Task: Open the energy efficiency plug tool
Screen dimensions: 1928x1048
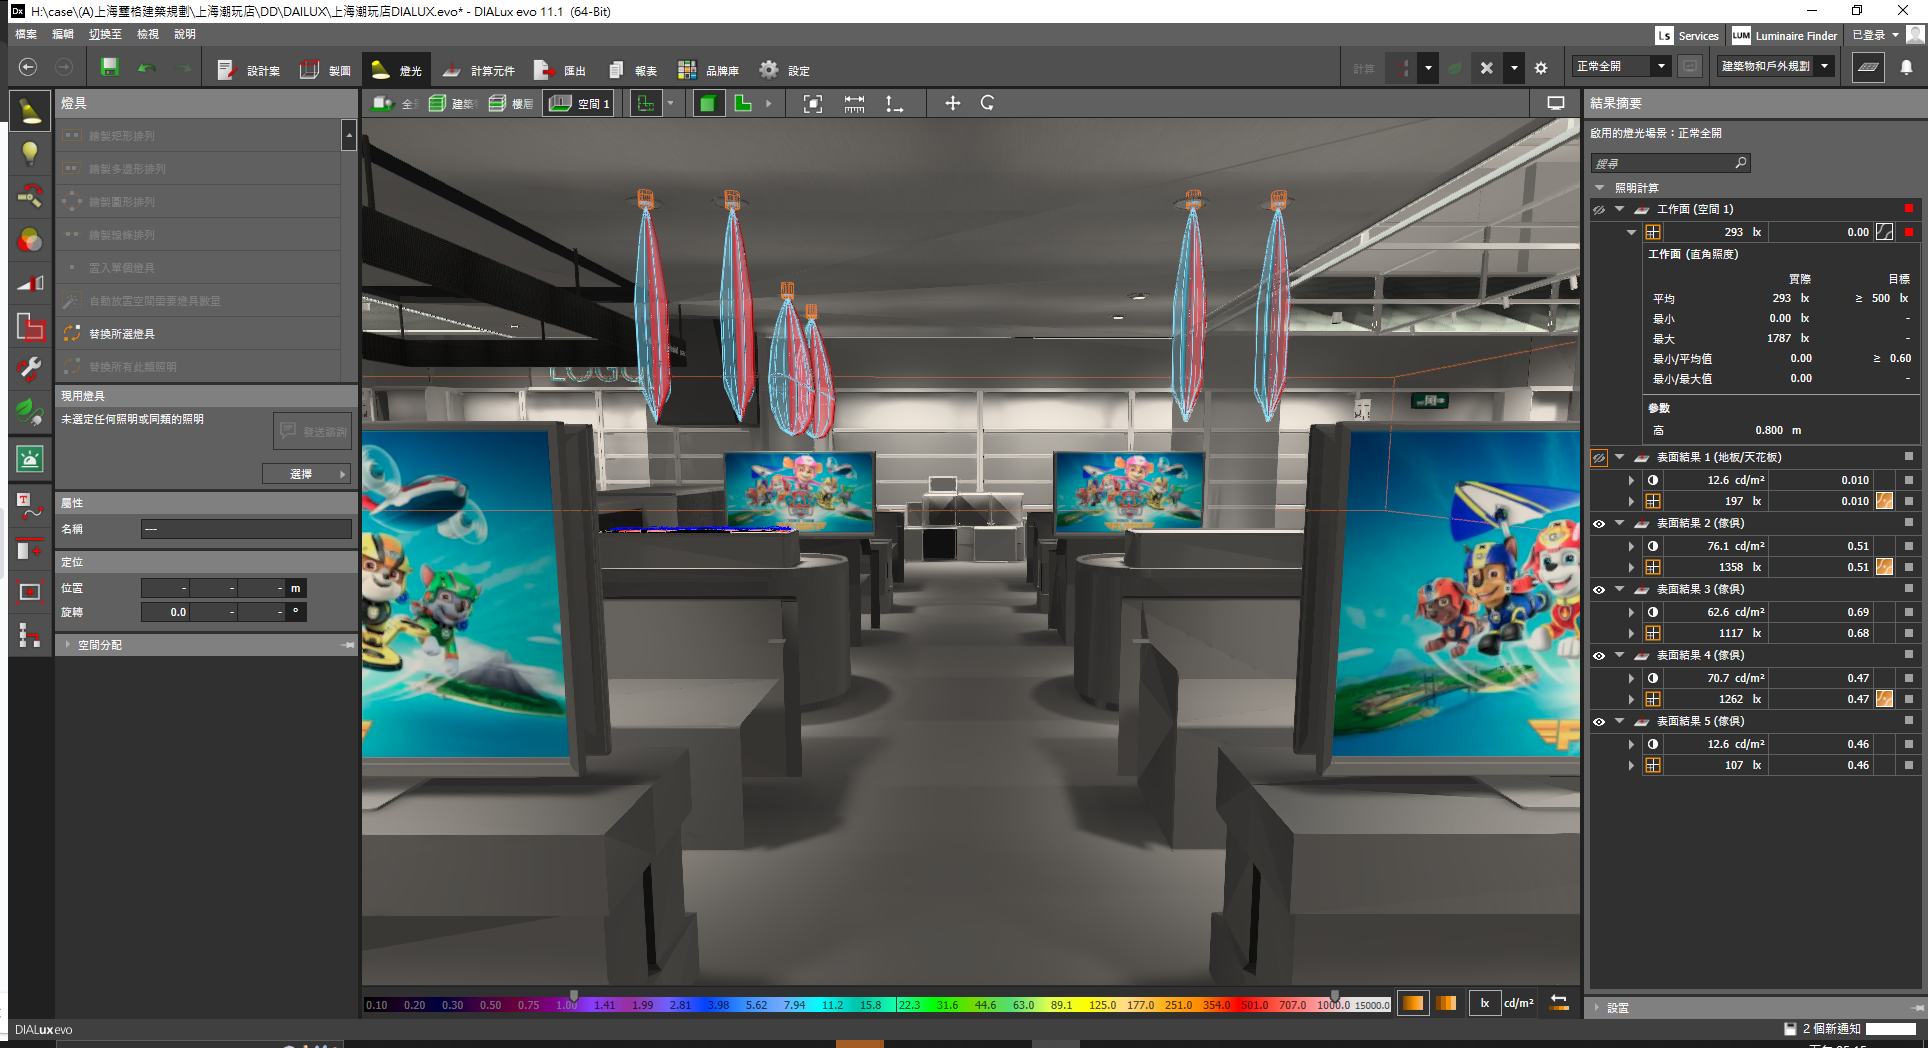Action: click(30, 411)
